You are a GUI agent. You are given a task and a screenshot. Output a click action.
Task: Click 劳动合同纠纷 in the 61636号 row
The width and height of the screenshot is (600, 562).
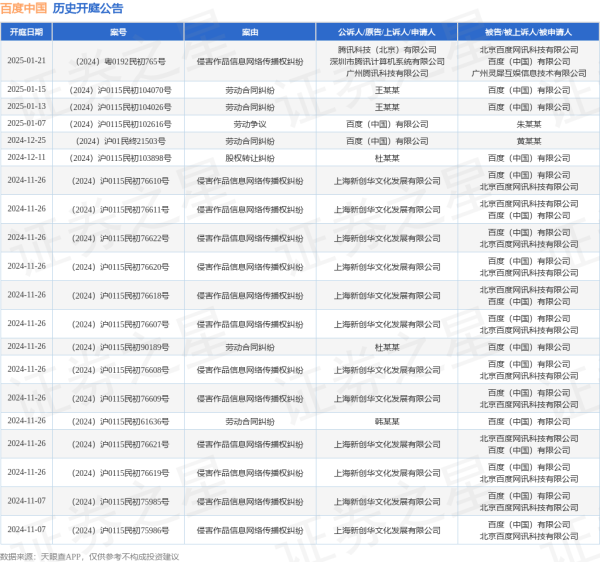coord(250,422)
